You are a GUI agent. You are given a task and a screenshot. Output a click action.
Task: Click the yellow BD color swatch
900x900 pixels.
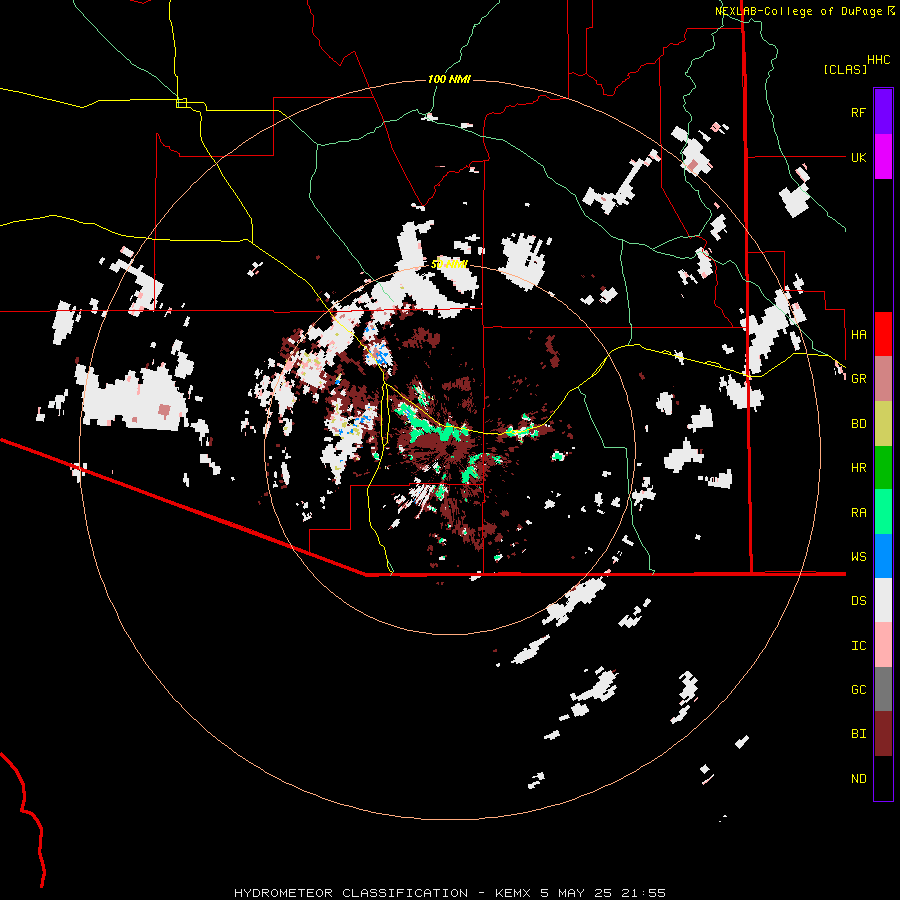[x=883, y=424]
